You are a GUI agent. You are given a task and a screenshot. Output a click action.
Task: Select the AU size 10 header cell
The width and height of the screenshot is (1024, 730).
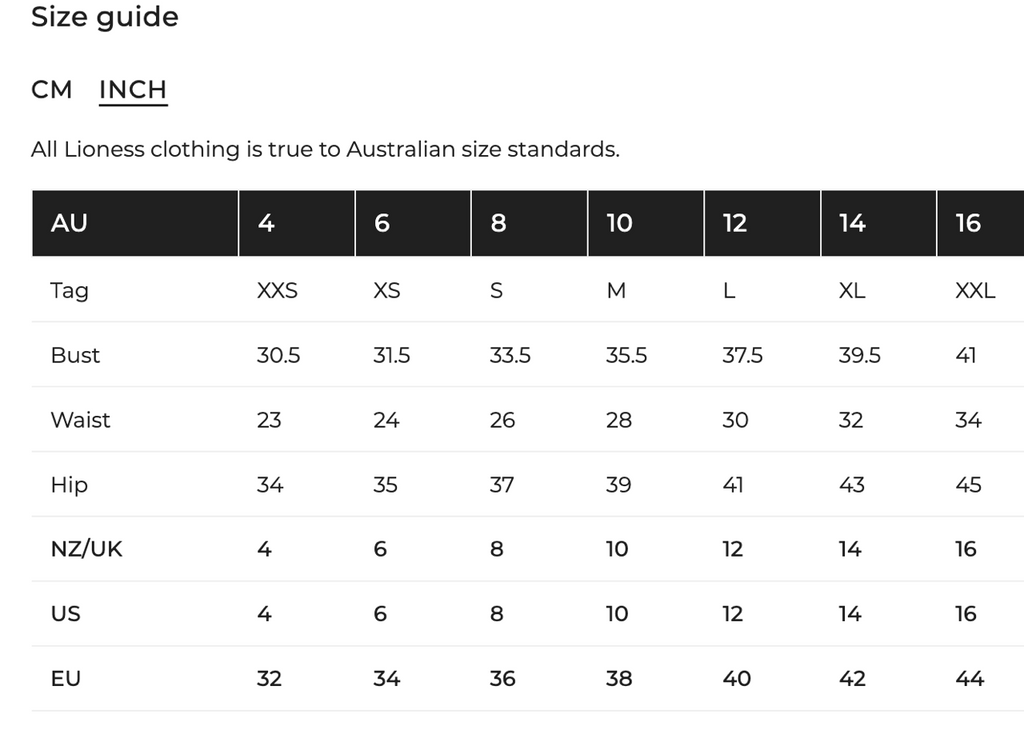(x=646, y=223)
